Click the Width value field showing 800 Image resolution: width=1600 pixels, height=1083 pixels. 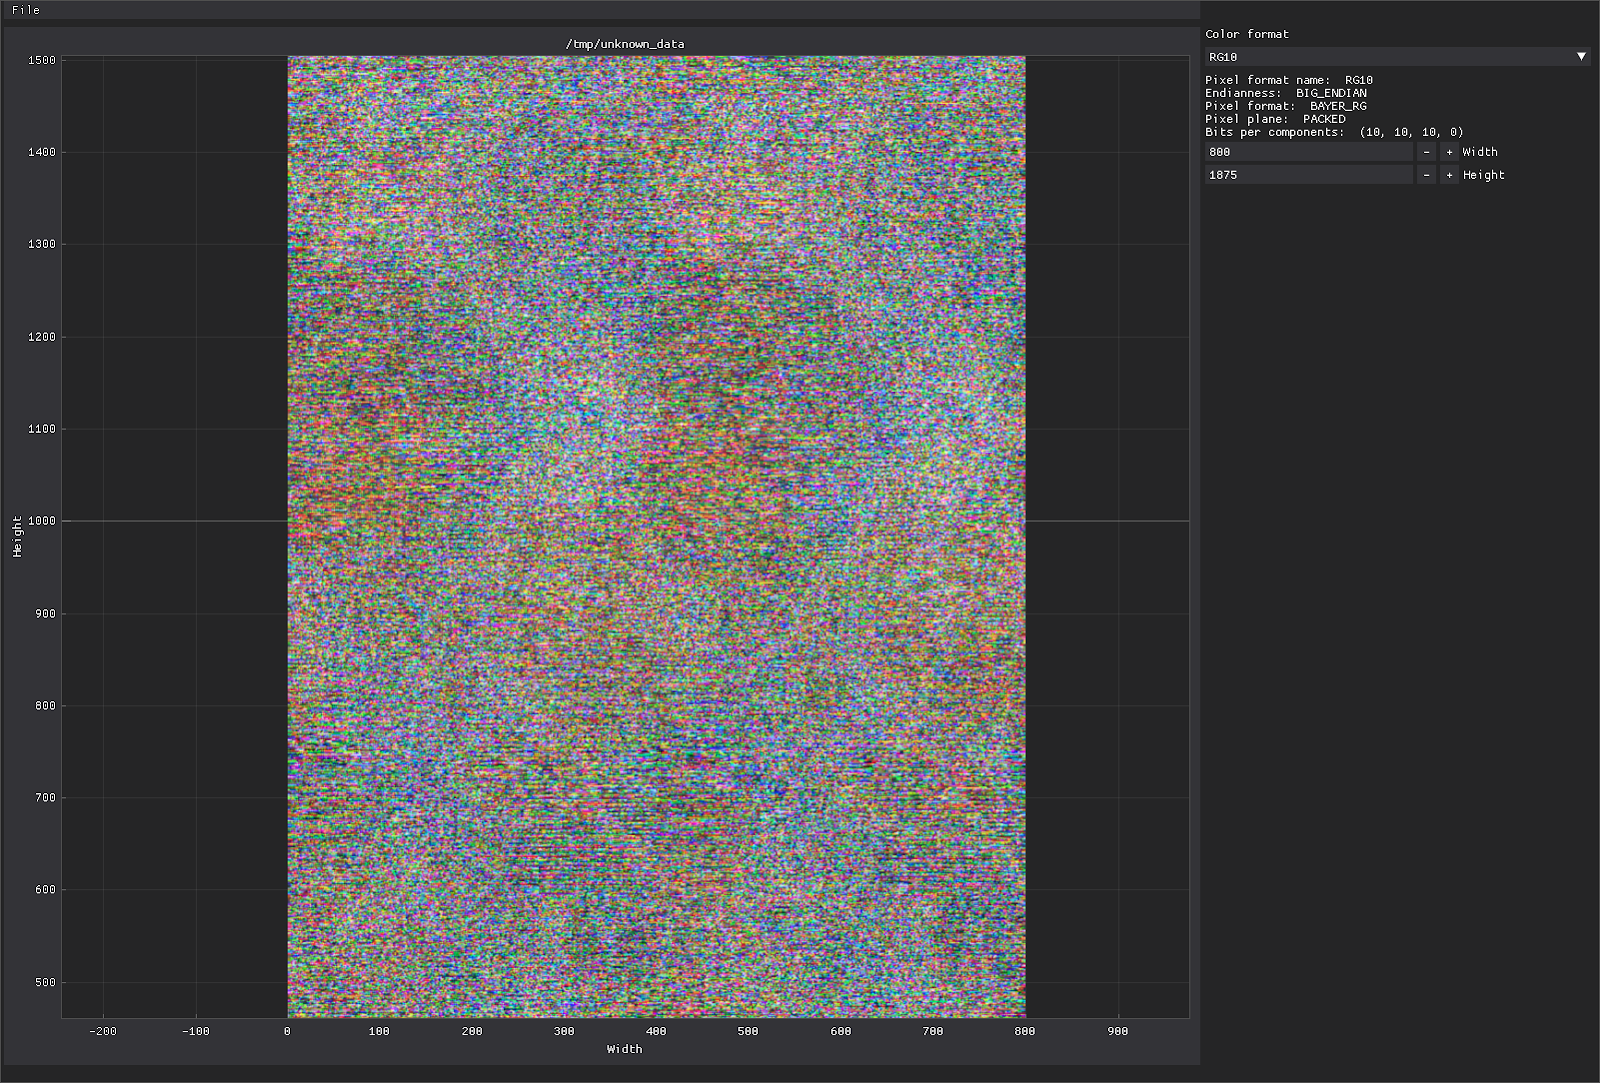1308,152
